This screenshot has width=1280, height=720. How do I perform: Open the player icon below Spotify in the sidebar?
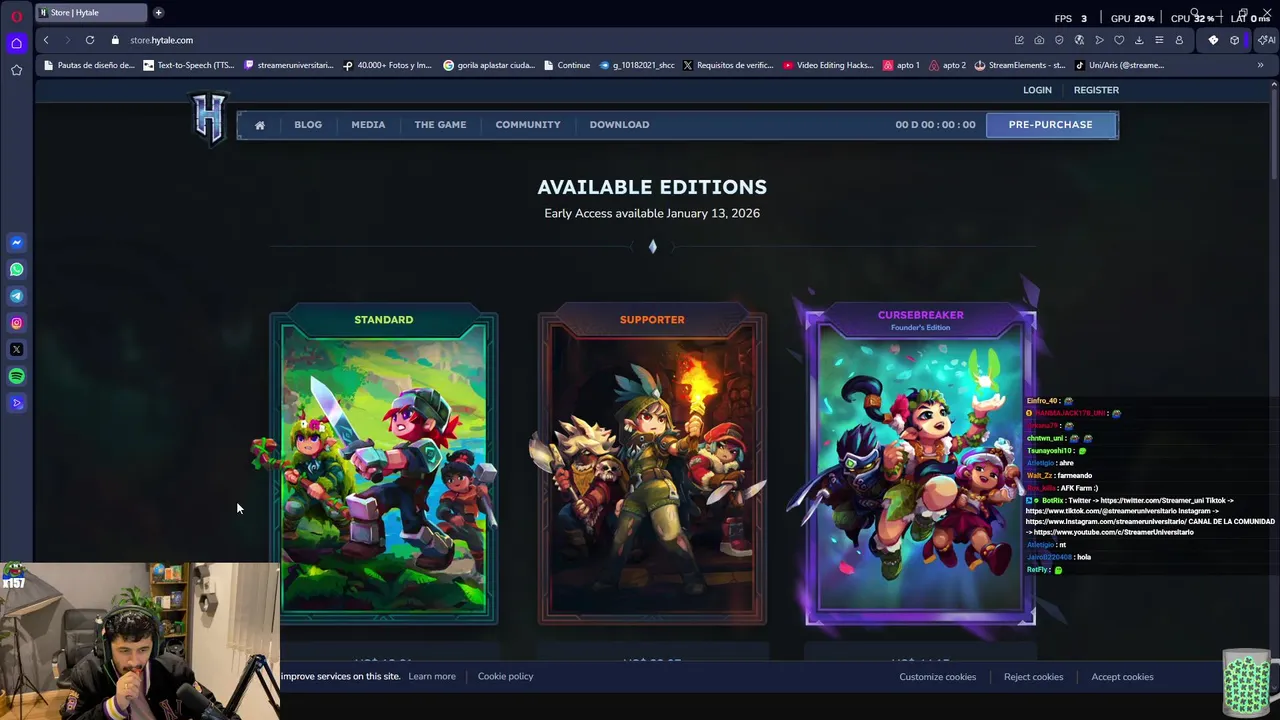16,403
